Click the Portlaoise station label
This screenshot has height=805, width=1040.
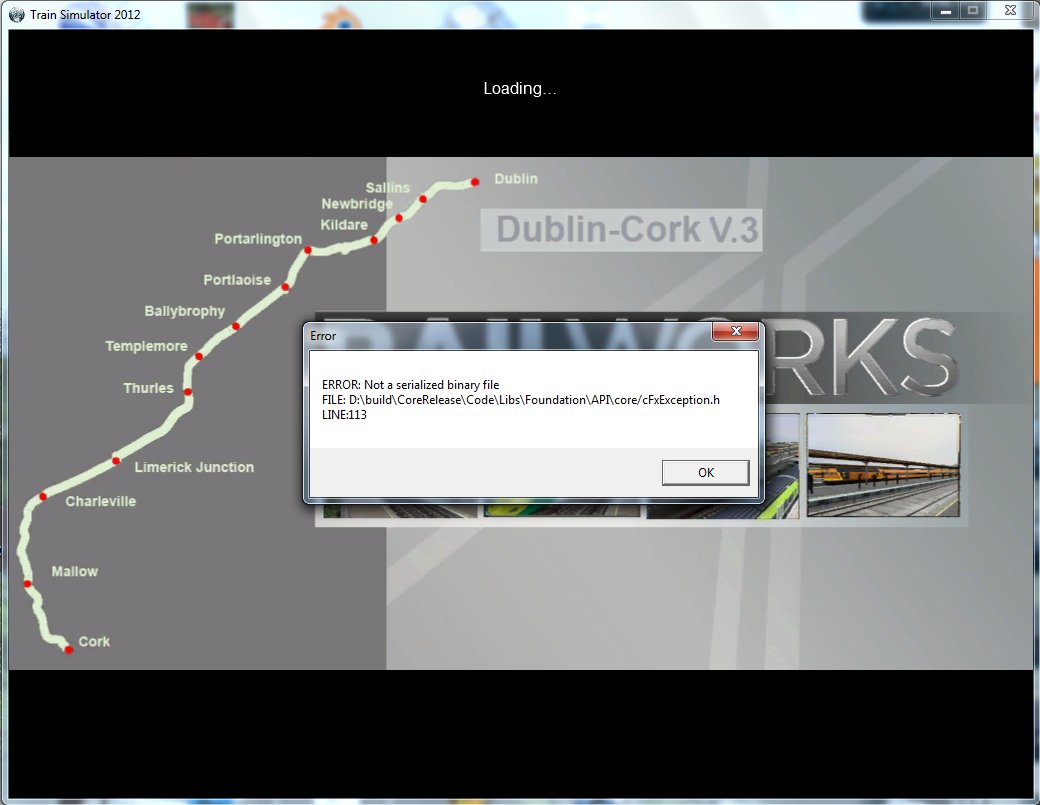coord(237,280)
